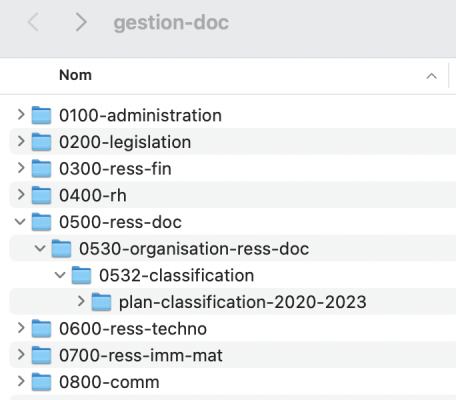Select the 0400-rh folder icon
This screenshot has width=456, height=400.
pos(41,195)
